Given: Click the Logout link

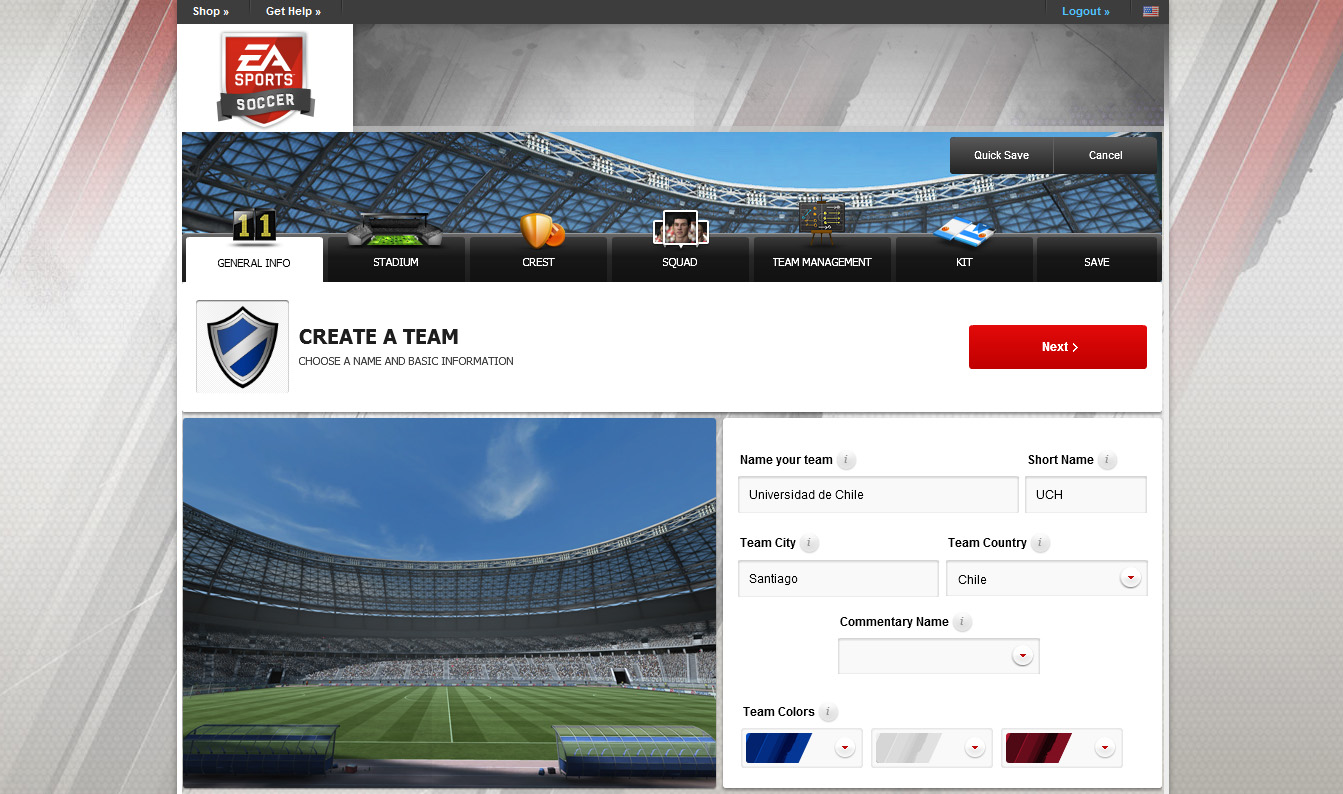Looking at the screenshot, I should [x=1086, y=12].
